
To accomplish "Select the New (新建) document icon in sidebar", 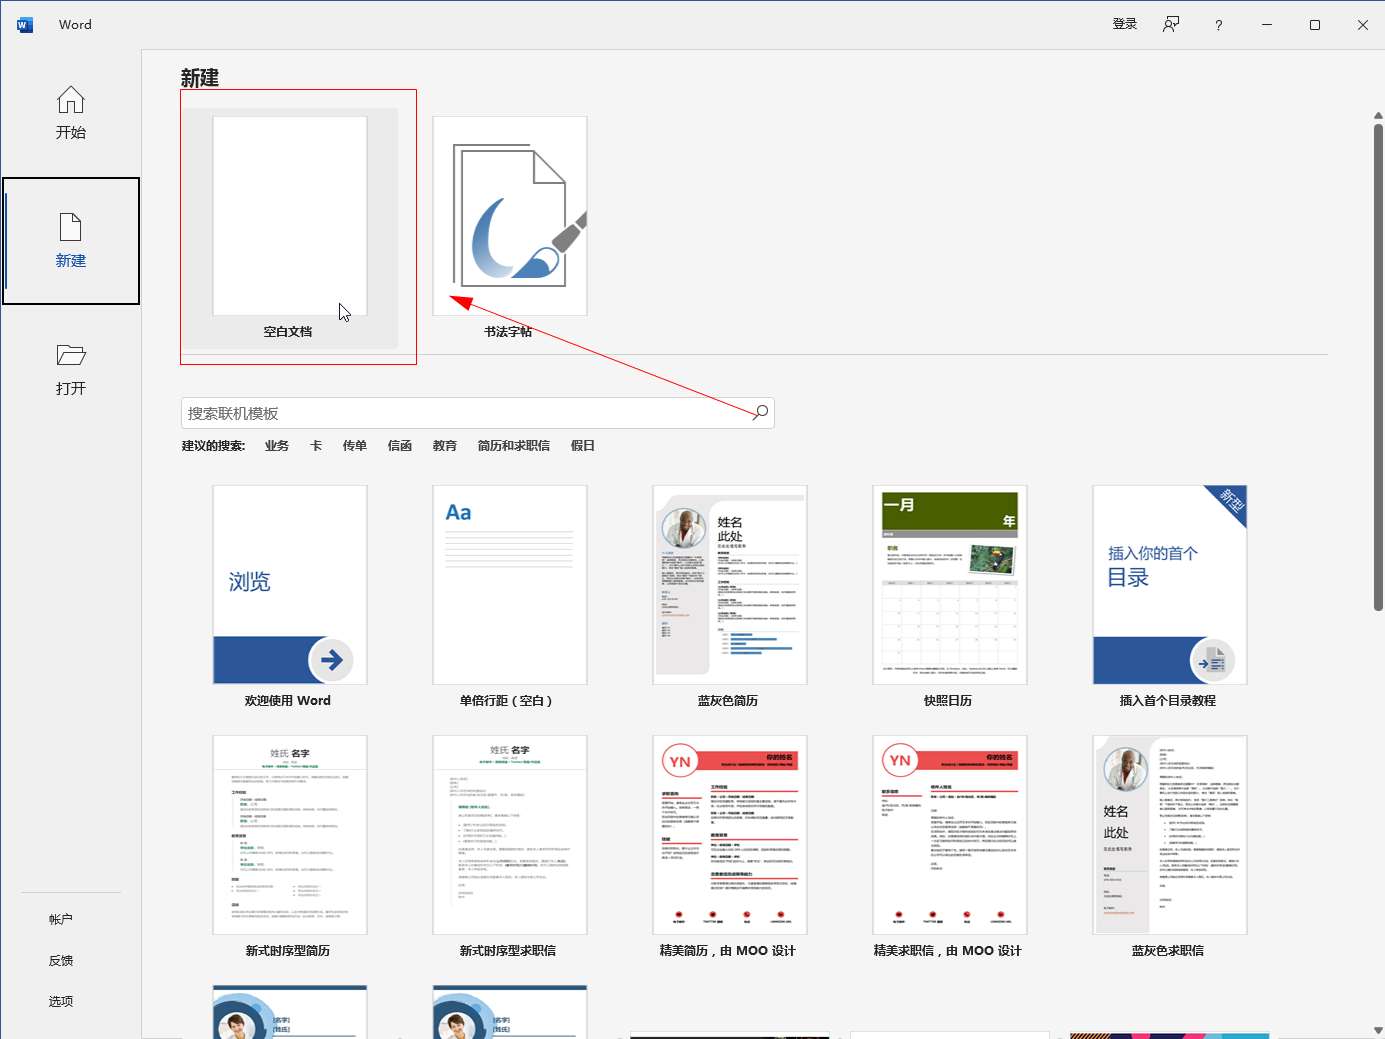I will point(70,228).
